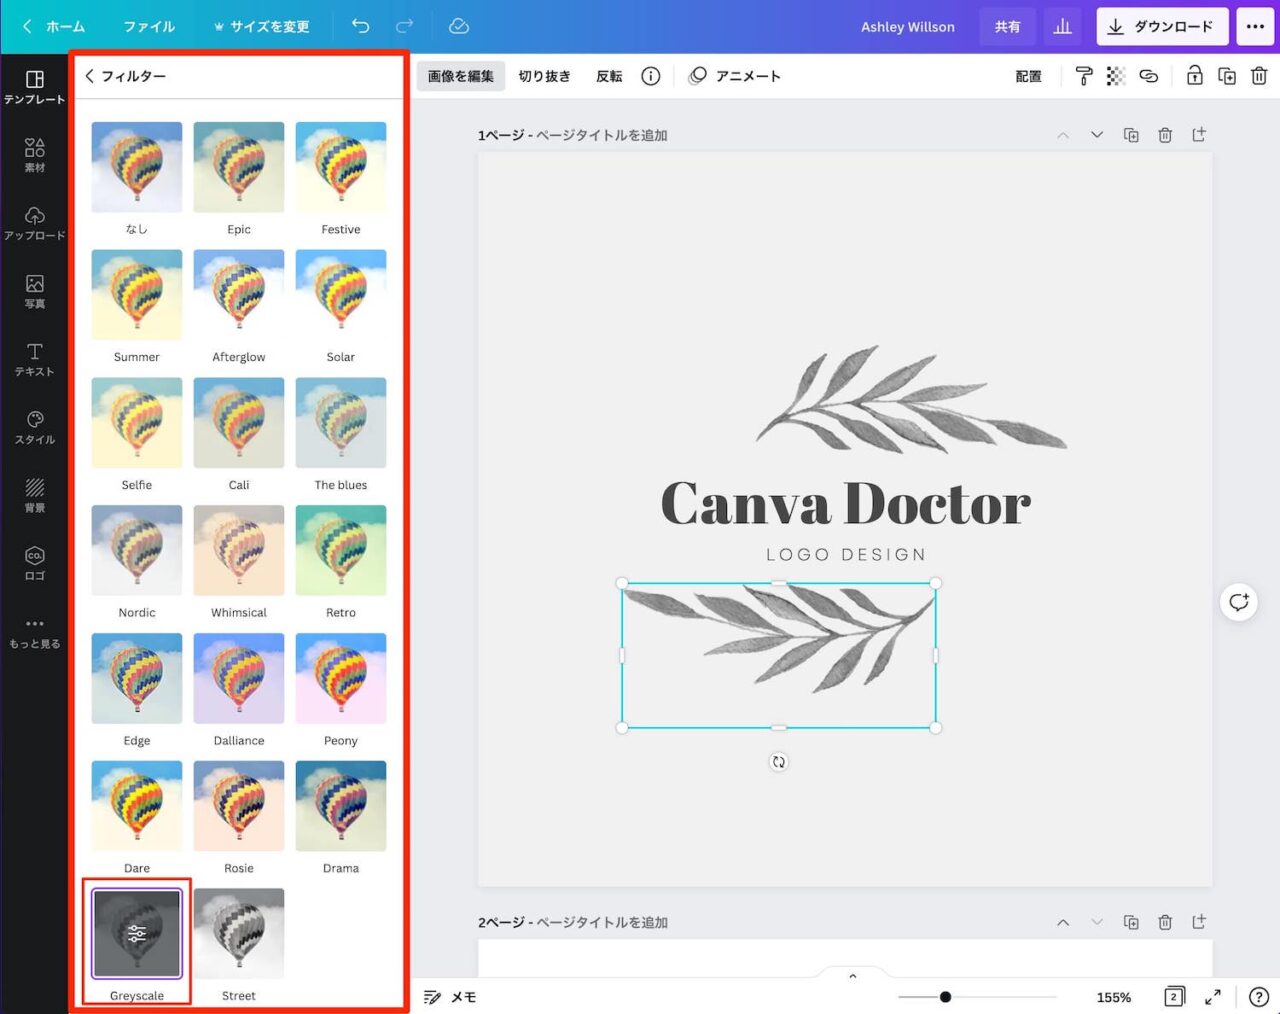Open the Text (テキスト) sidebar tab
Screen dimensions: 1280x1014
click(x=34, y=359)
